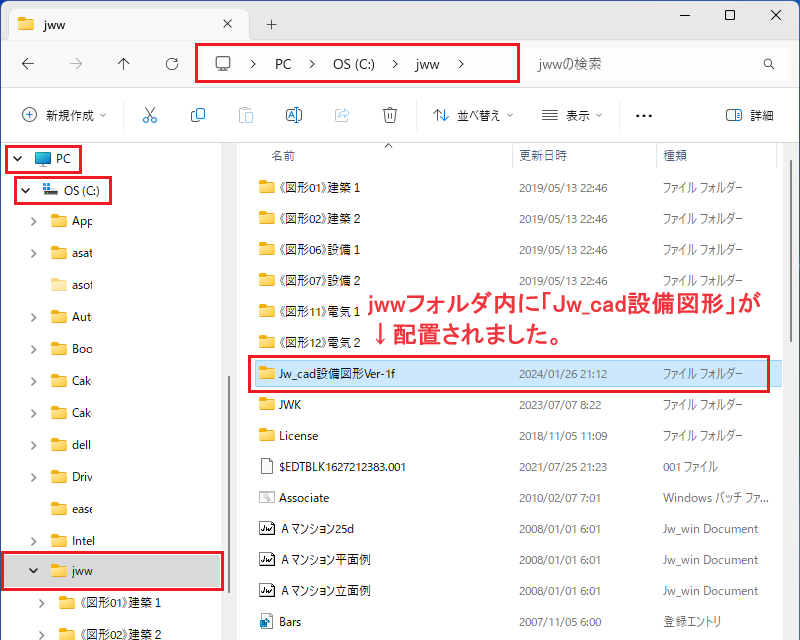Click the Back navigation button
The image size is (800, 640).
point(28,63)
